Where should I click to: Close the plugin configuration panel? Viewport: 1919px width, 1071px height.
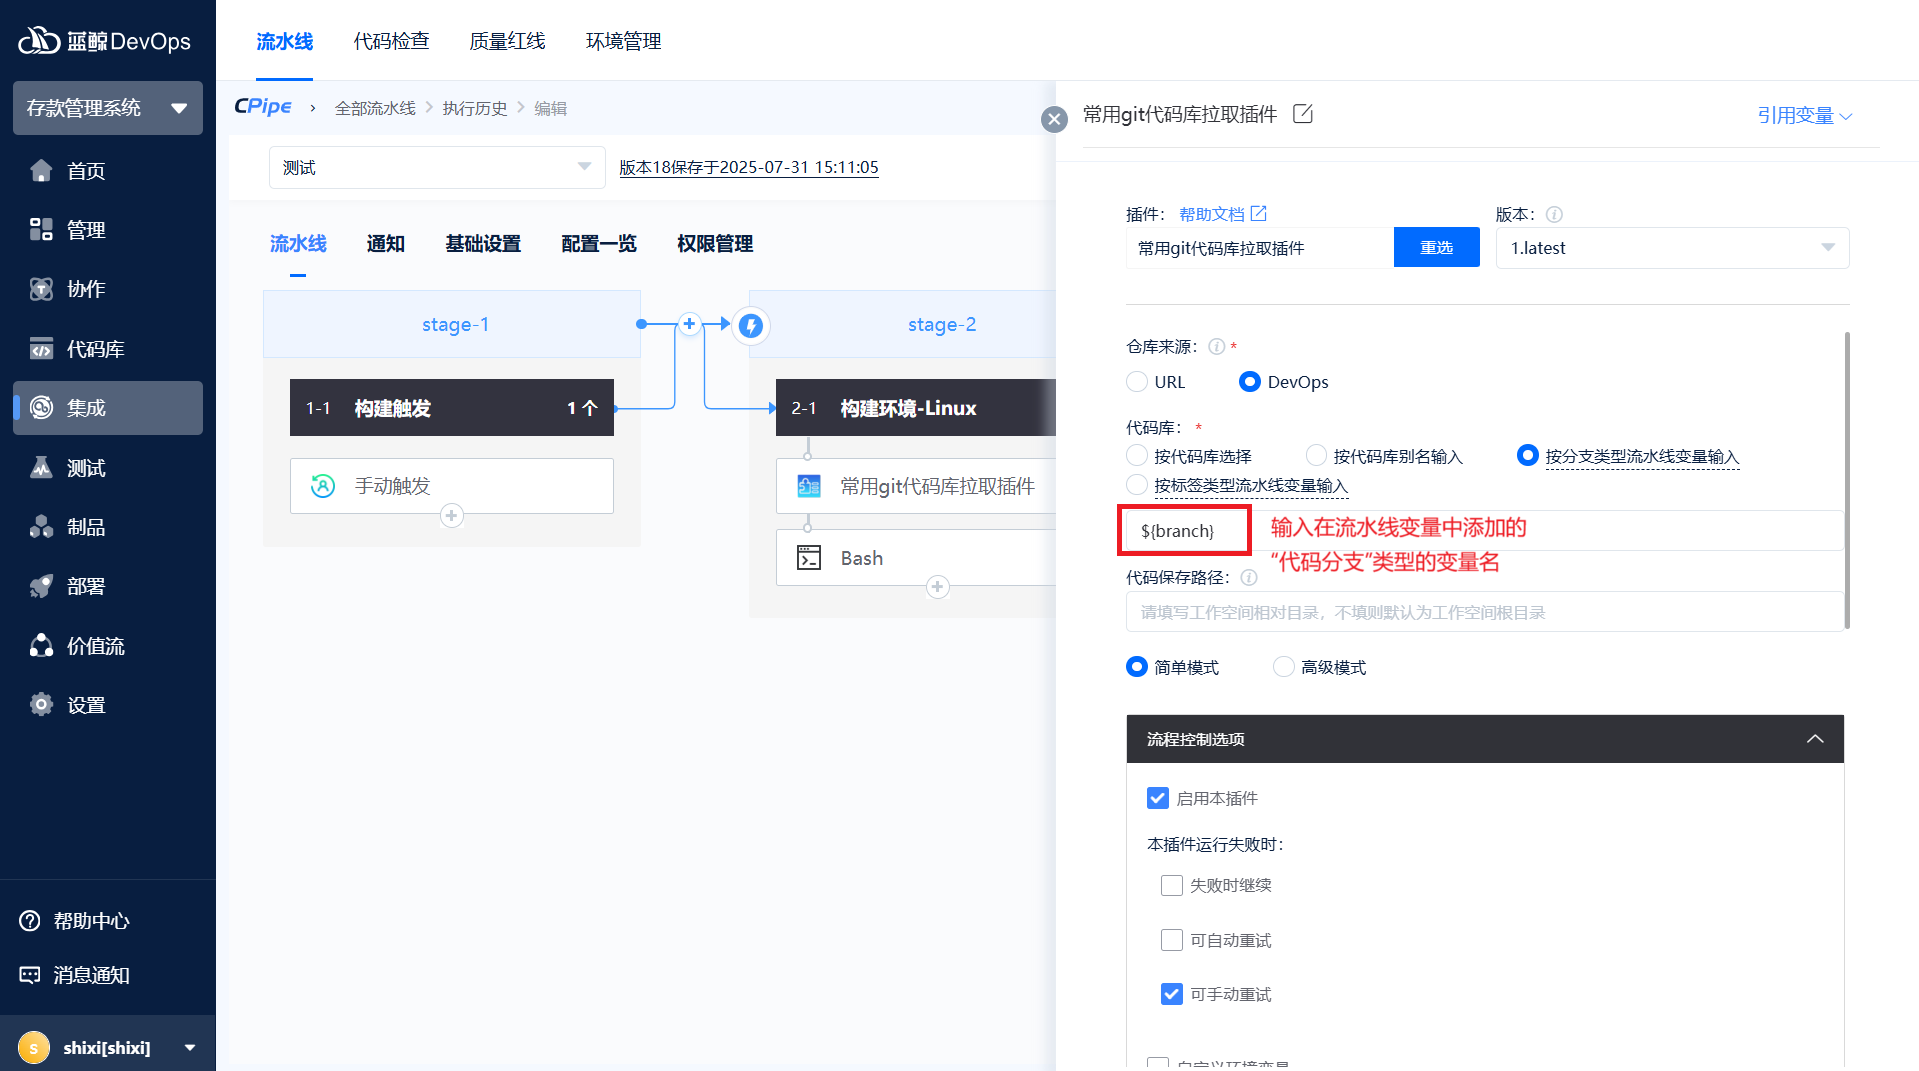pyautogui.click(x=1054, y=120)
